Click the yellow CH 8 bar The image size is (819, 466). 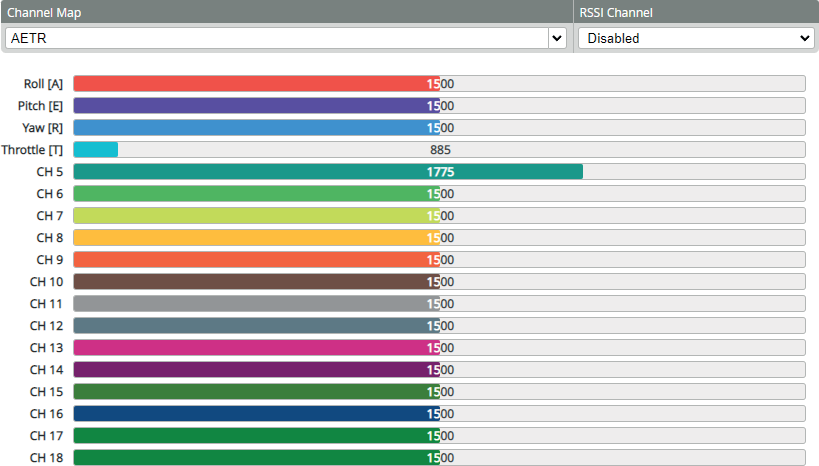[439, 238]
